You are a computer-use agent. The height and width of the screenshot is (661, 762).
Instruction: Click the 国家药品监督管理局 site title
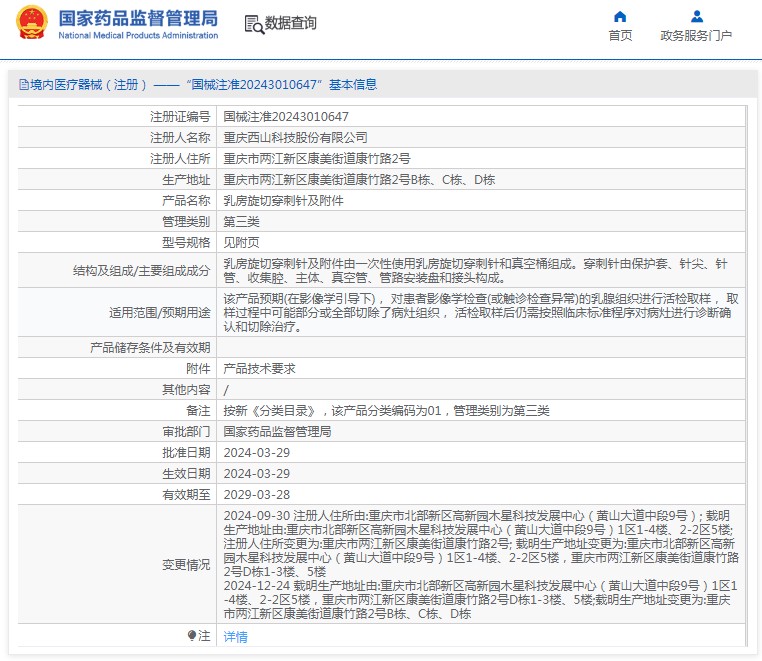[137, 18]
